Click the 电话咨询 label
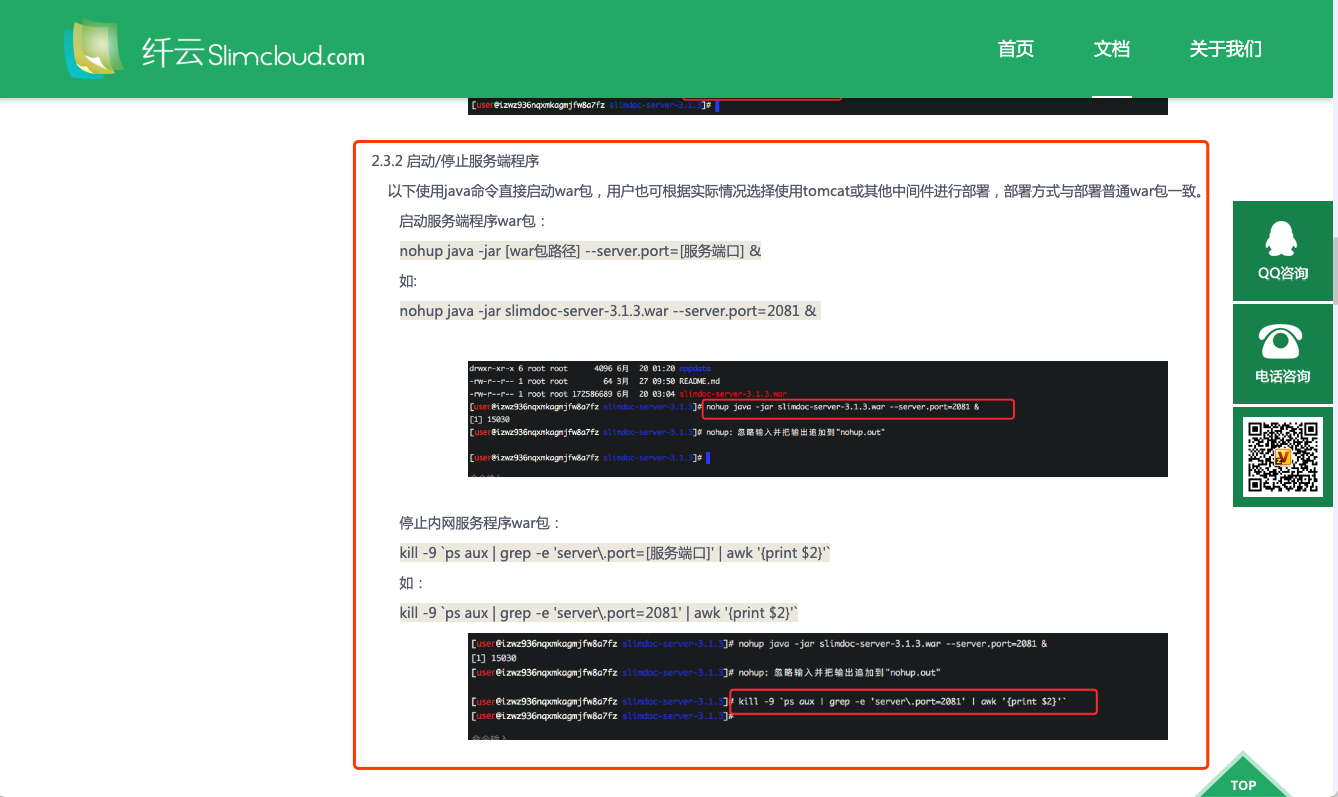1338x797 pixels. [1283, 376]
